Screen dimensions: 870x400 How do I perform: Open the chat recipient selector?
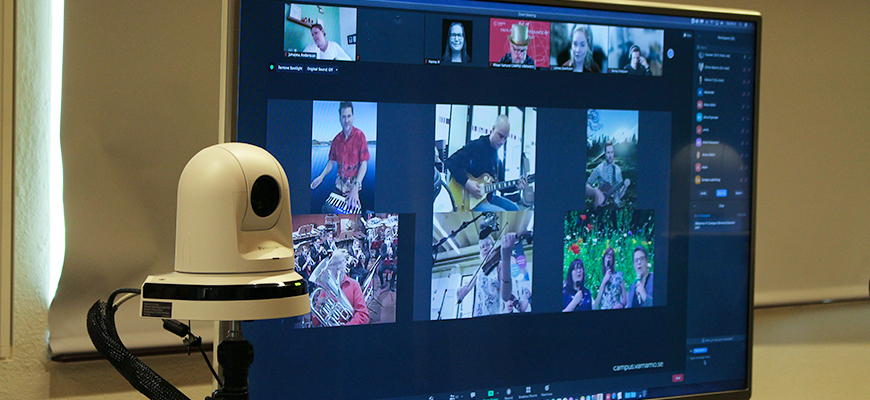(x=700, y=350)
